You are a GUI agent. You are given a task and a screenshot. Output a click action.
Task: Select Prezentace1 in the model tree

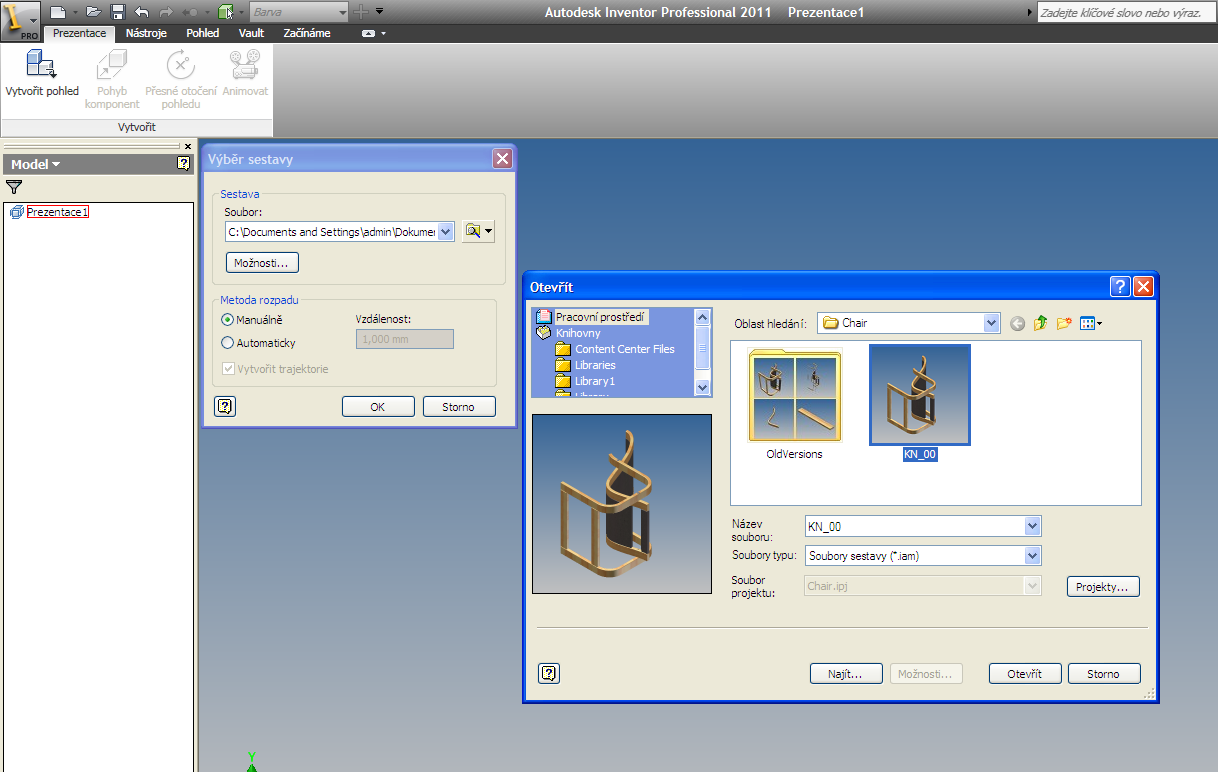[58, 212]
